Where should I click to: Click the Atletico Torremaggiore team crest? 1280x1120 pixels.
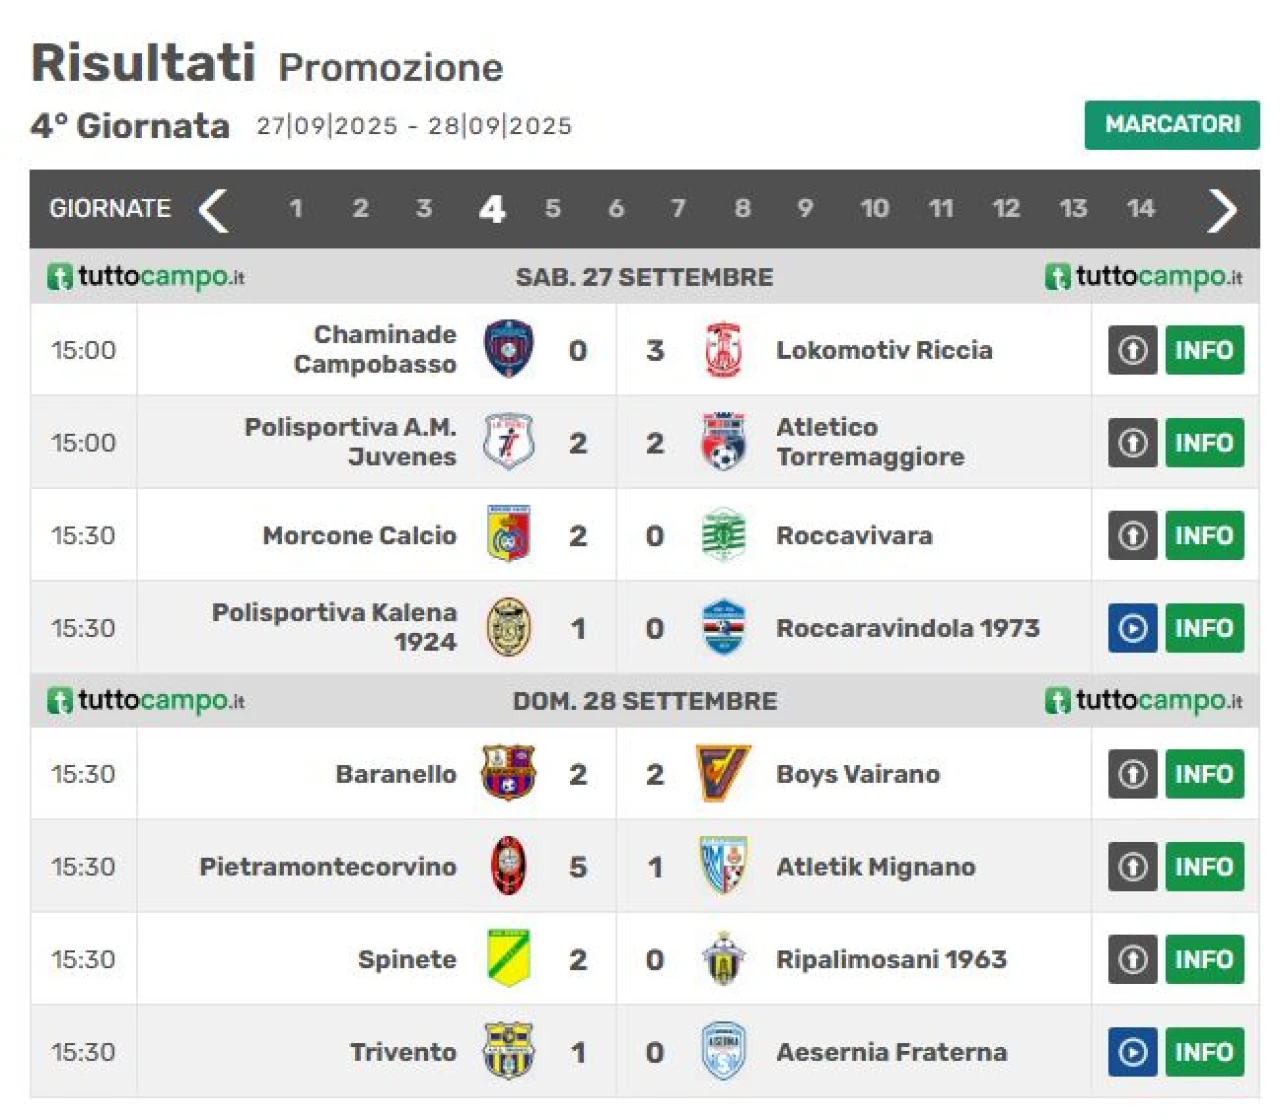tap(723, 442)
